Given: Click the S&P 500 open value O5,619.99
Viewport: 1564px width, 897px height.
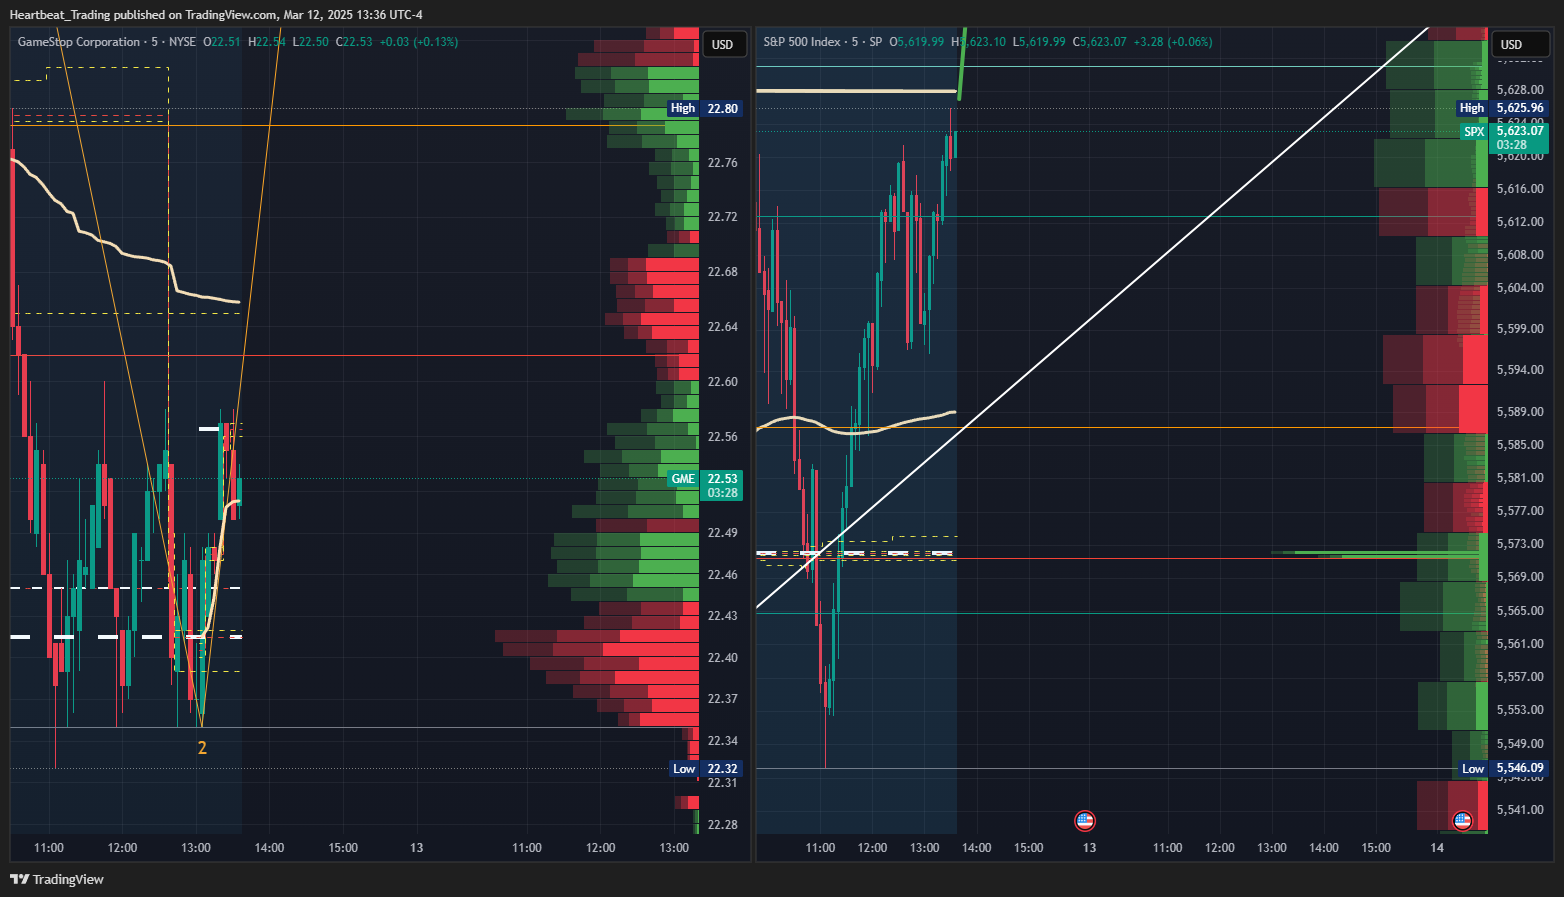Looking at the screenshot, I should [x=917, y=42].
